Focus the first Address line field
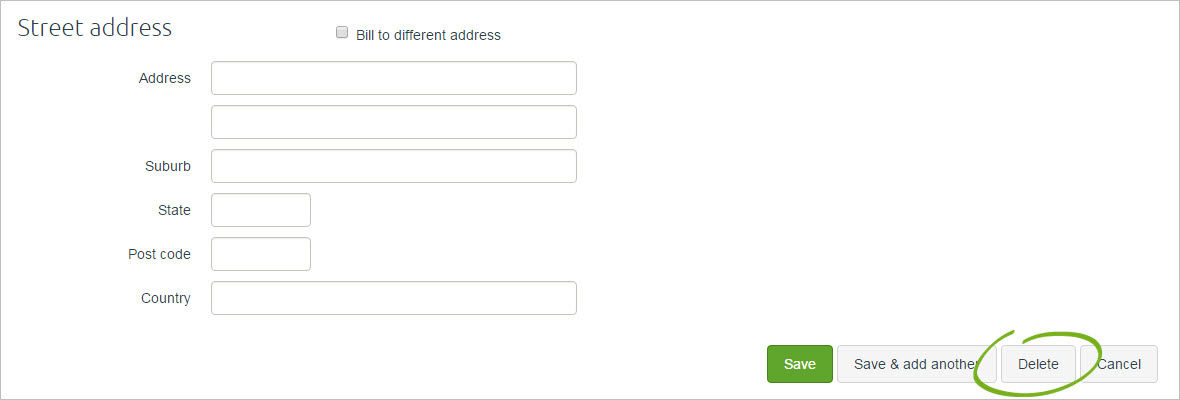 pyautogui.click(x=393, y=78)
